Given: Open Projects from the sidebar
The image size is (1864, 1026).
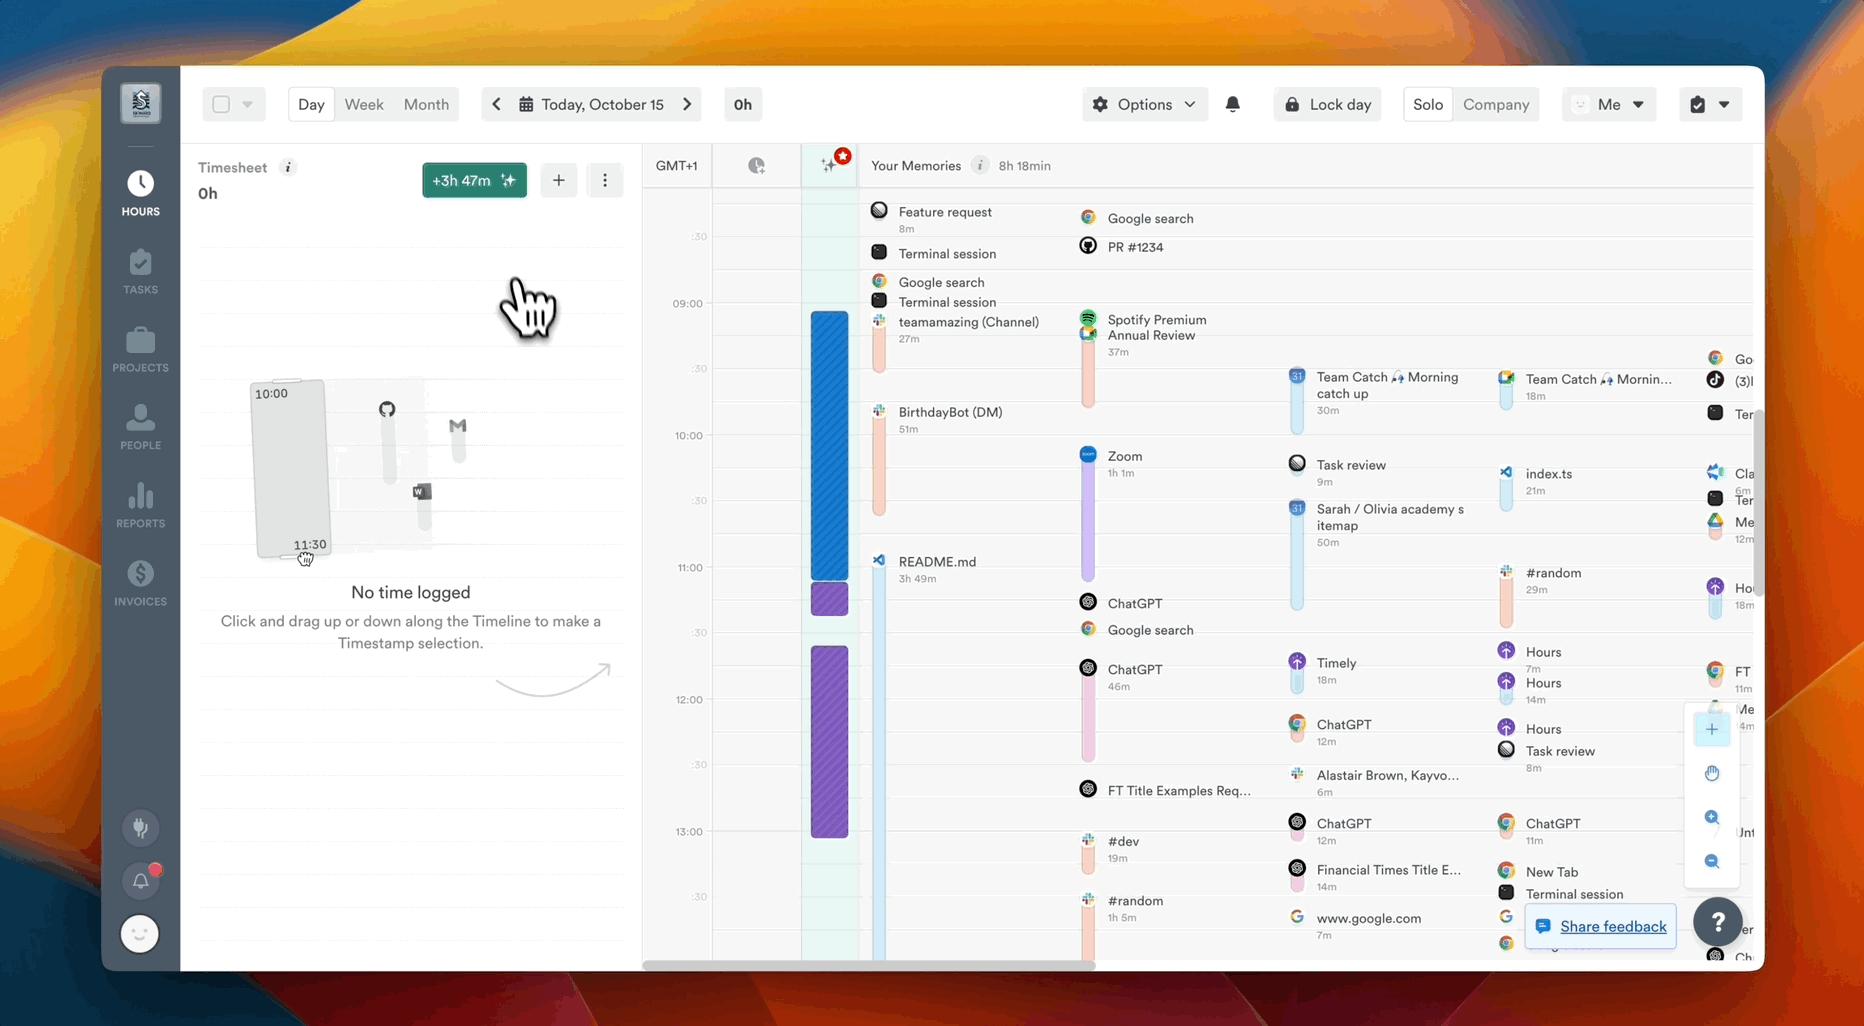Looking at the screenshot, I should coord(140,350).
